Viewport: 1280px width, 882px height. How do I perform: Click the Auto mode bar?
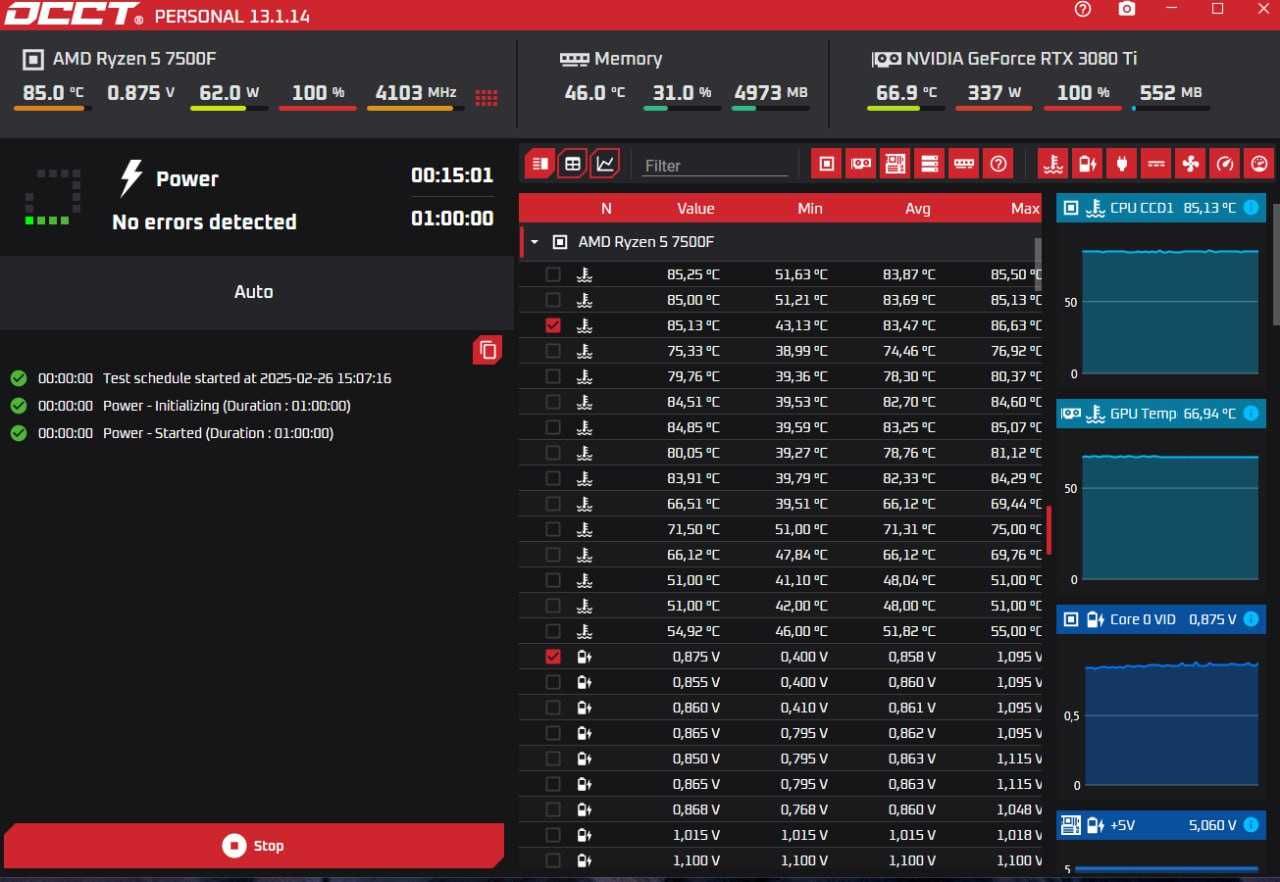(257, 292)
